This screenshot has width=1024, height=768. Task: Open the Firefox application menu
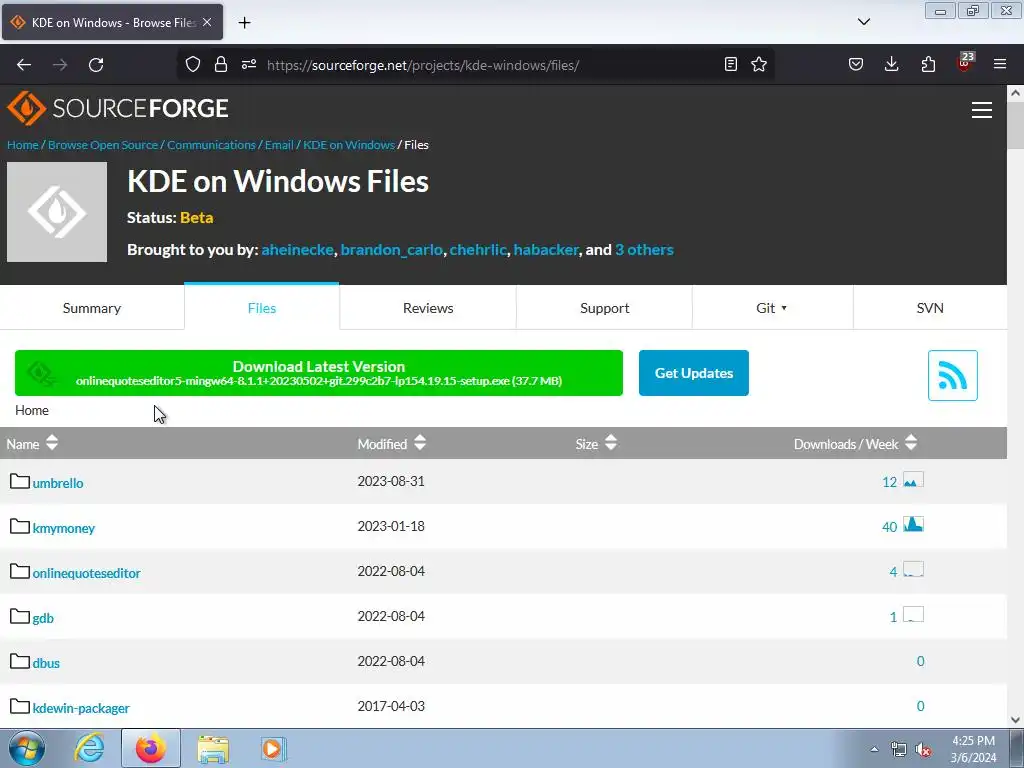point(1000,65)
